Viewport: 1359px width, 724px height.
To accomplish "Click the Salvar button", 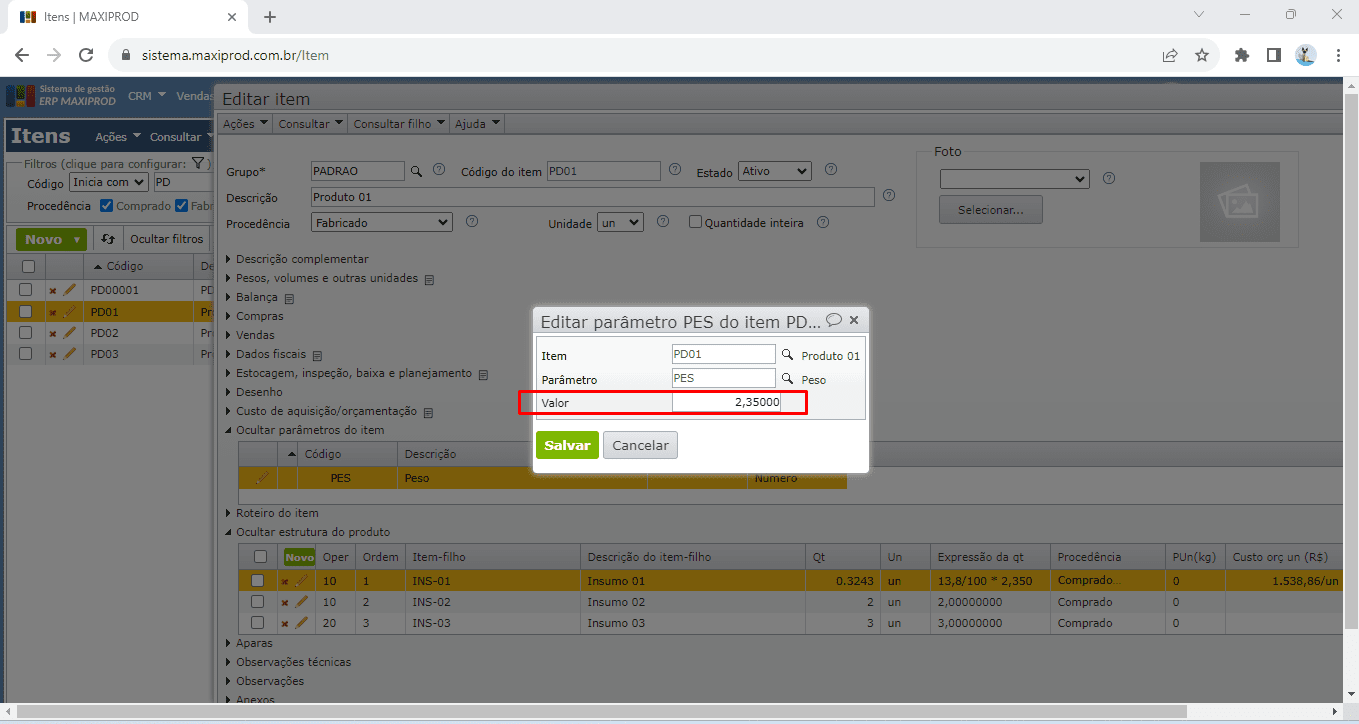I will (x=567, y=445).
